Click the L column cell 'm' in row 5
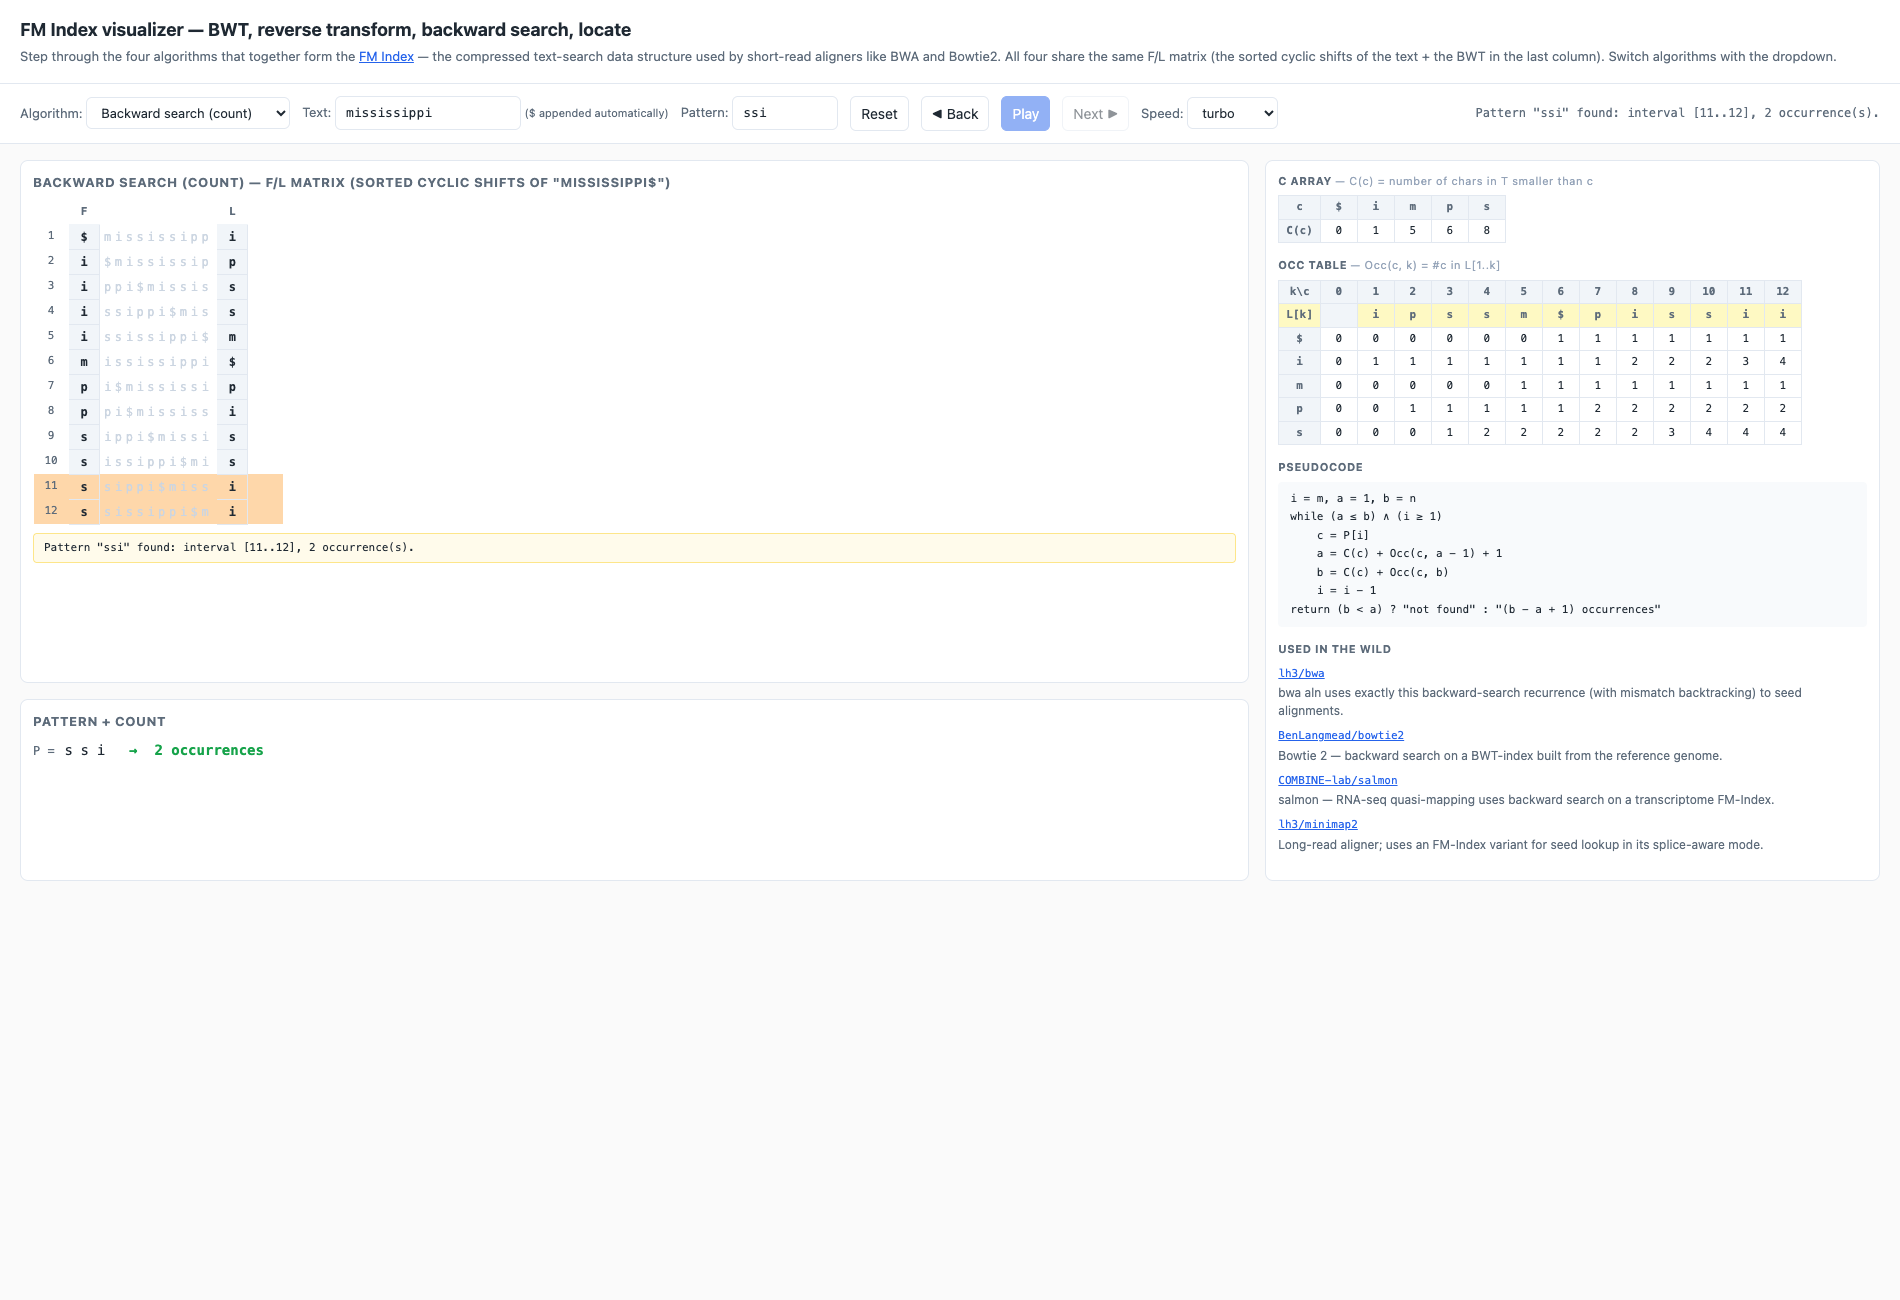This screenshot has width=1900, height=1300. pos(232,337)
